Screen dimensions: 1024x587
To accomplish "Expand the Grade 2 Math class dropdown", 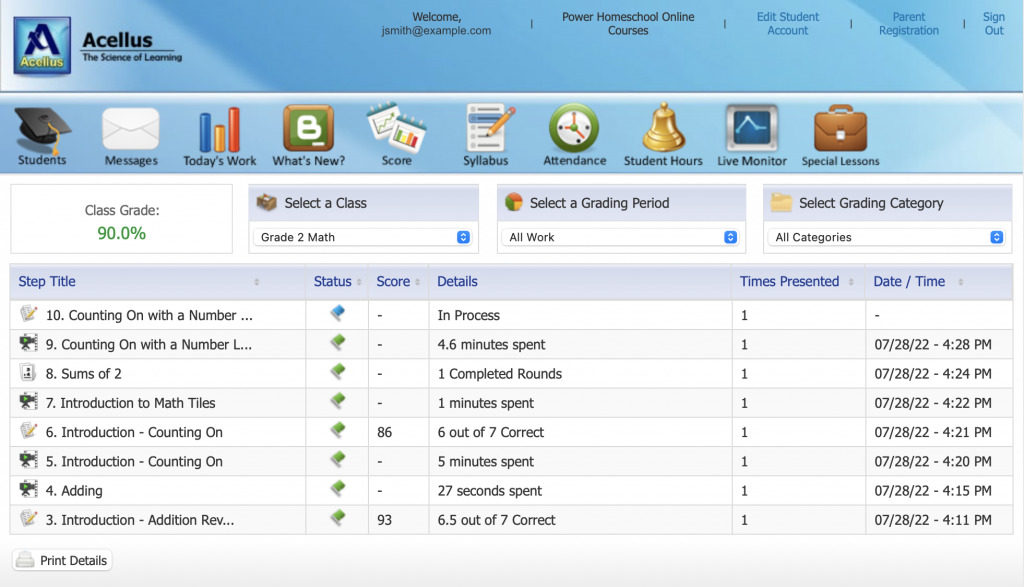I will [x=364, y=238].
